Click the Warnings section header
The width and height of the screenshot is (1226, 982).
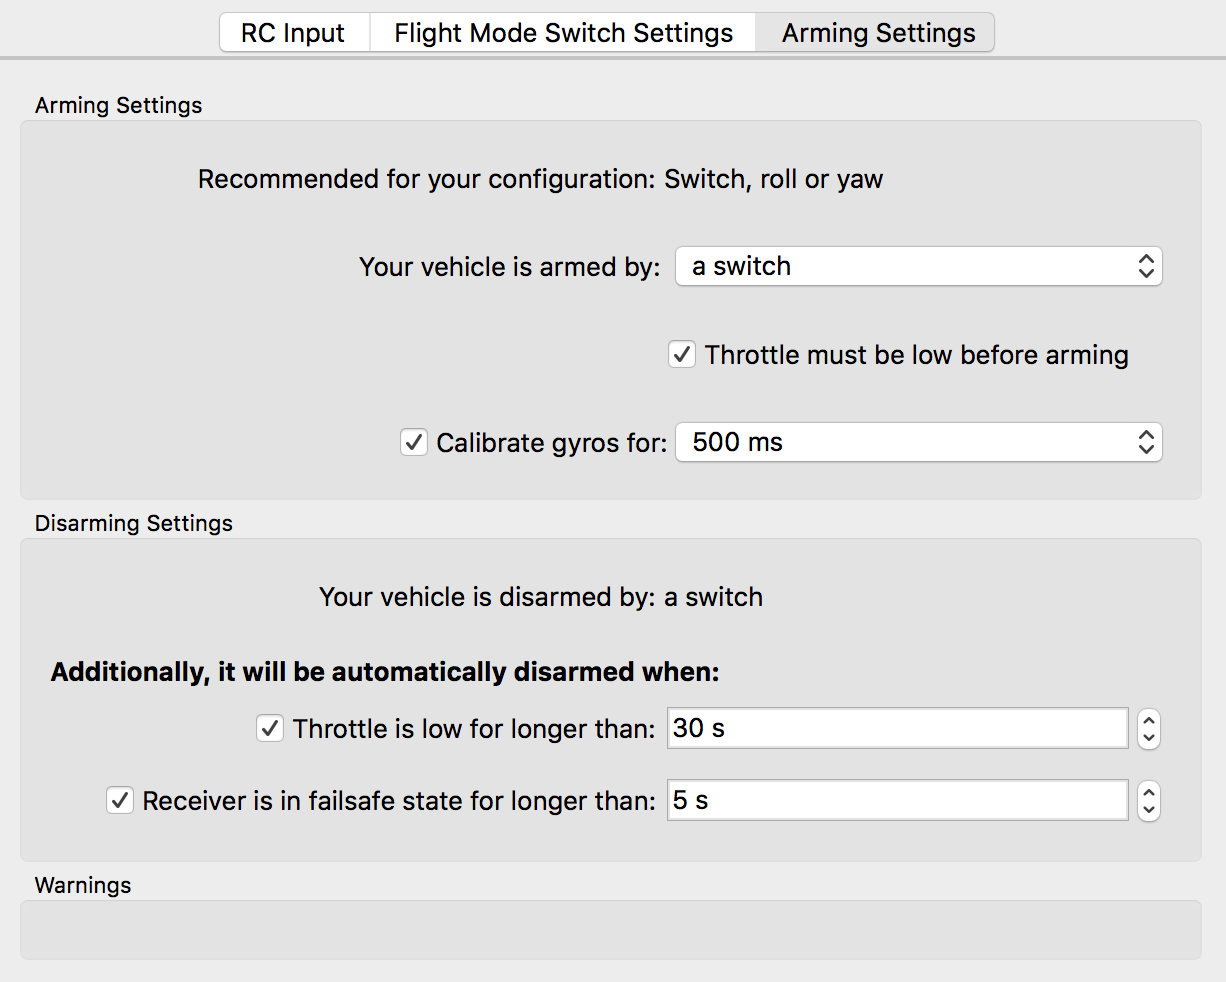pyautogui.click(x=82, y=885)
